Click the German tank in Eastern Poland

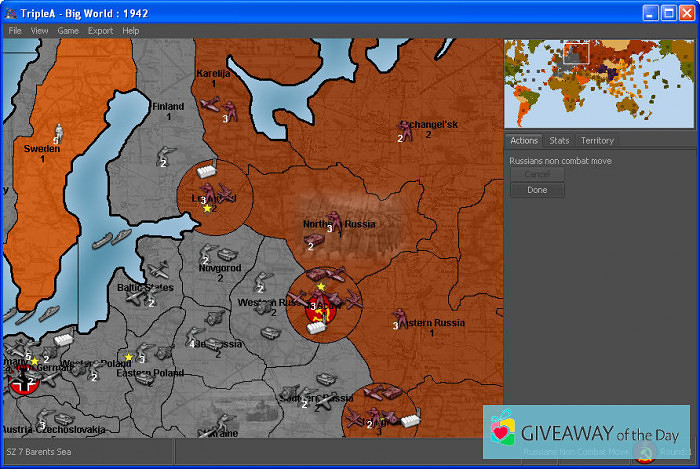(x=146, y=377)
